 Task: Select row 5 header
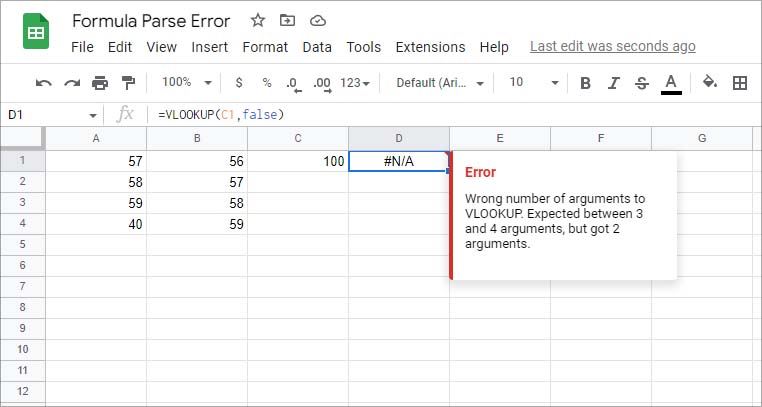[x=23, y=244]
